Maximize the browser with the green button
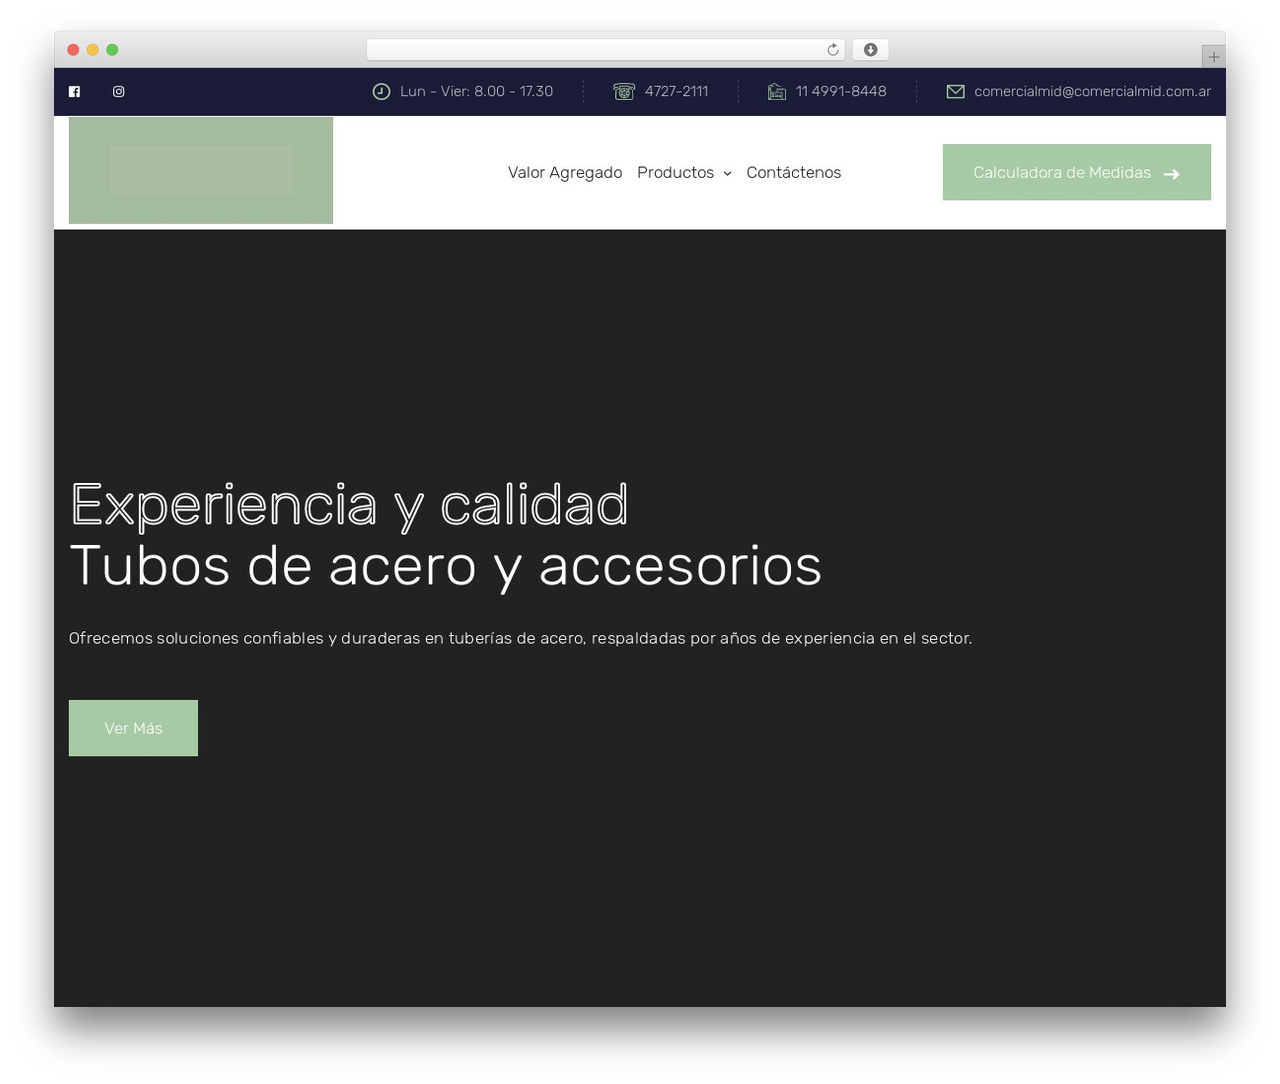The width and height of the screenshot is (1280, 1084). point(112,50)
